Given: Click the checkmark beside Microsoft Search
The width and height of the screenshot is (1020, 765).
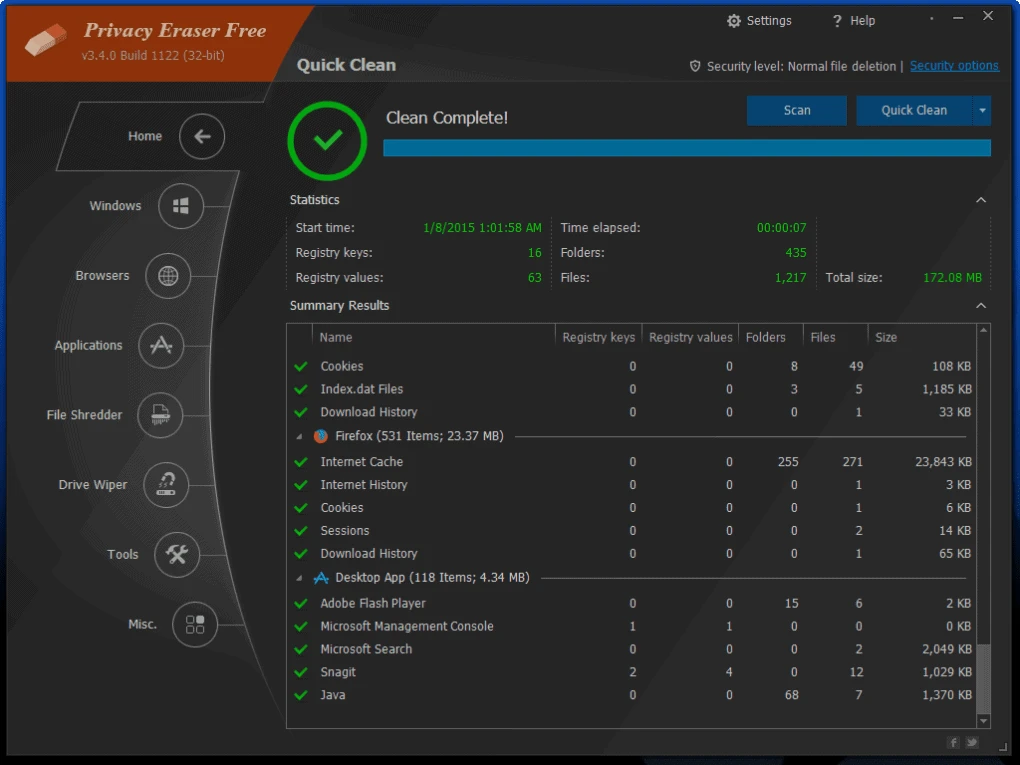Looking at the screenshot, I should 301,649.
